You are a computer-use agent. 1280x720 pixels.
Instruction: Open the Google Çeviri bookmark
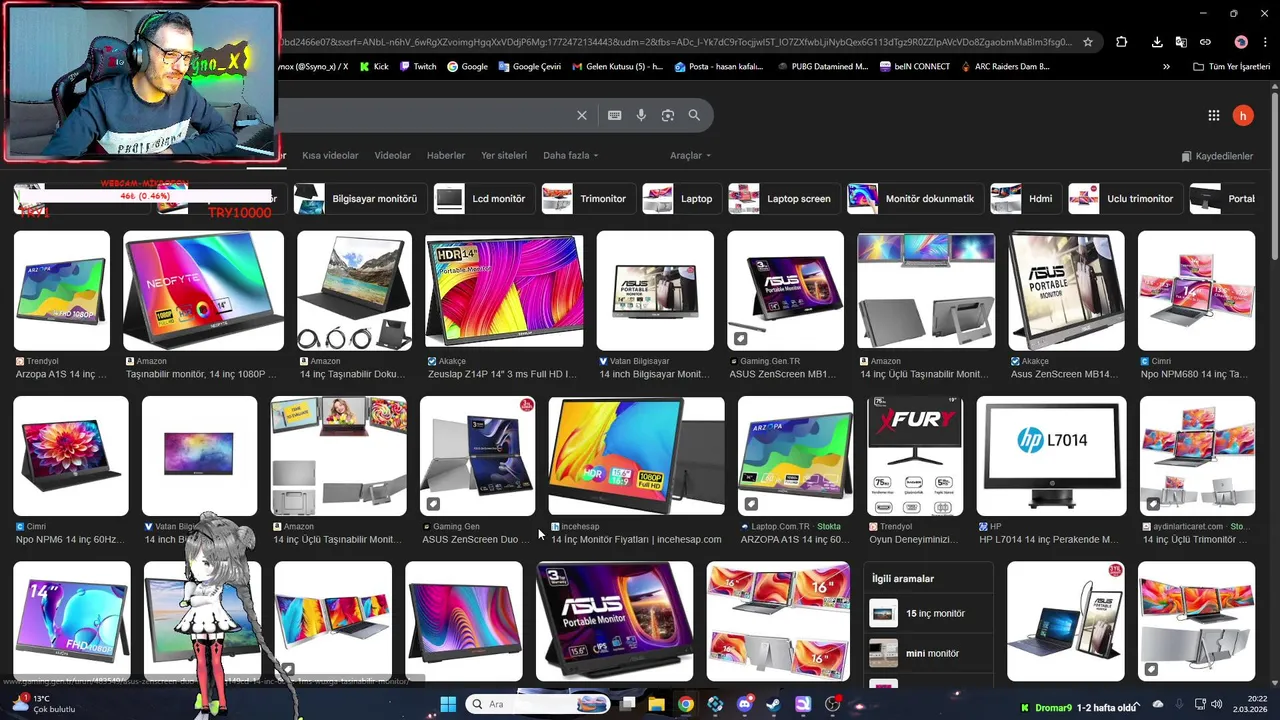(x=528, y=67)
